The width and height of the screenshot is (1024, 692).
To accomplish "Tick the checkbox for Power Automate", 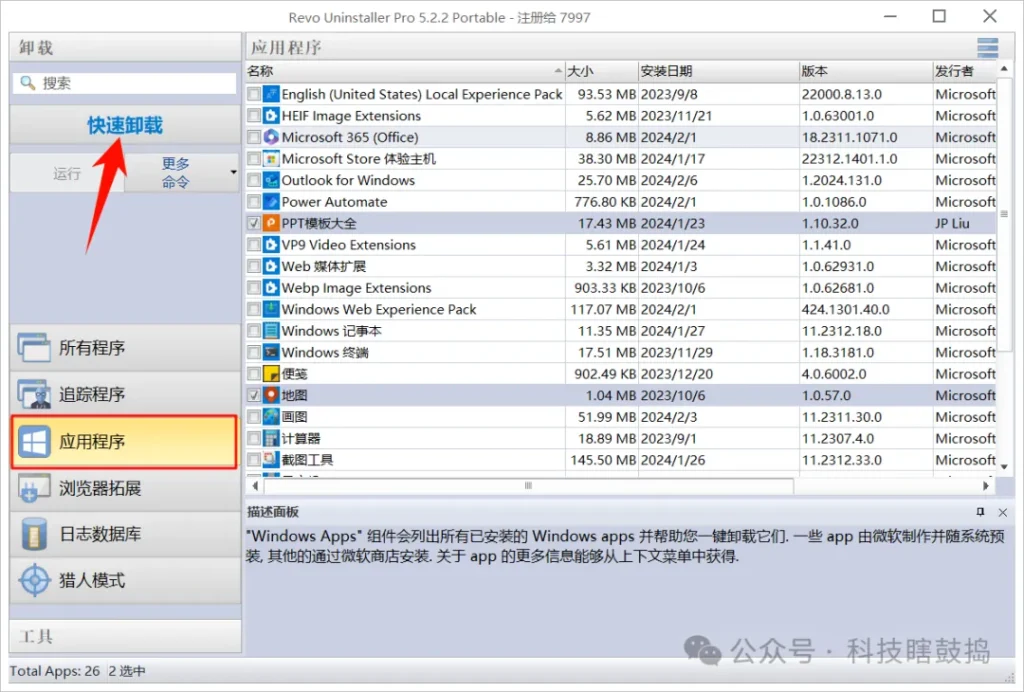I will (x=253, y=202).
